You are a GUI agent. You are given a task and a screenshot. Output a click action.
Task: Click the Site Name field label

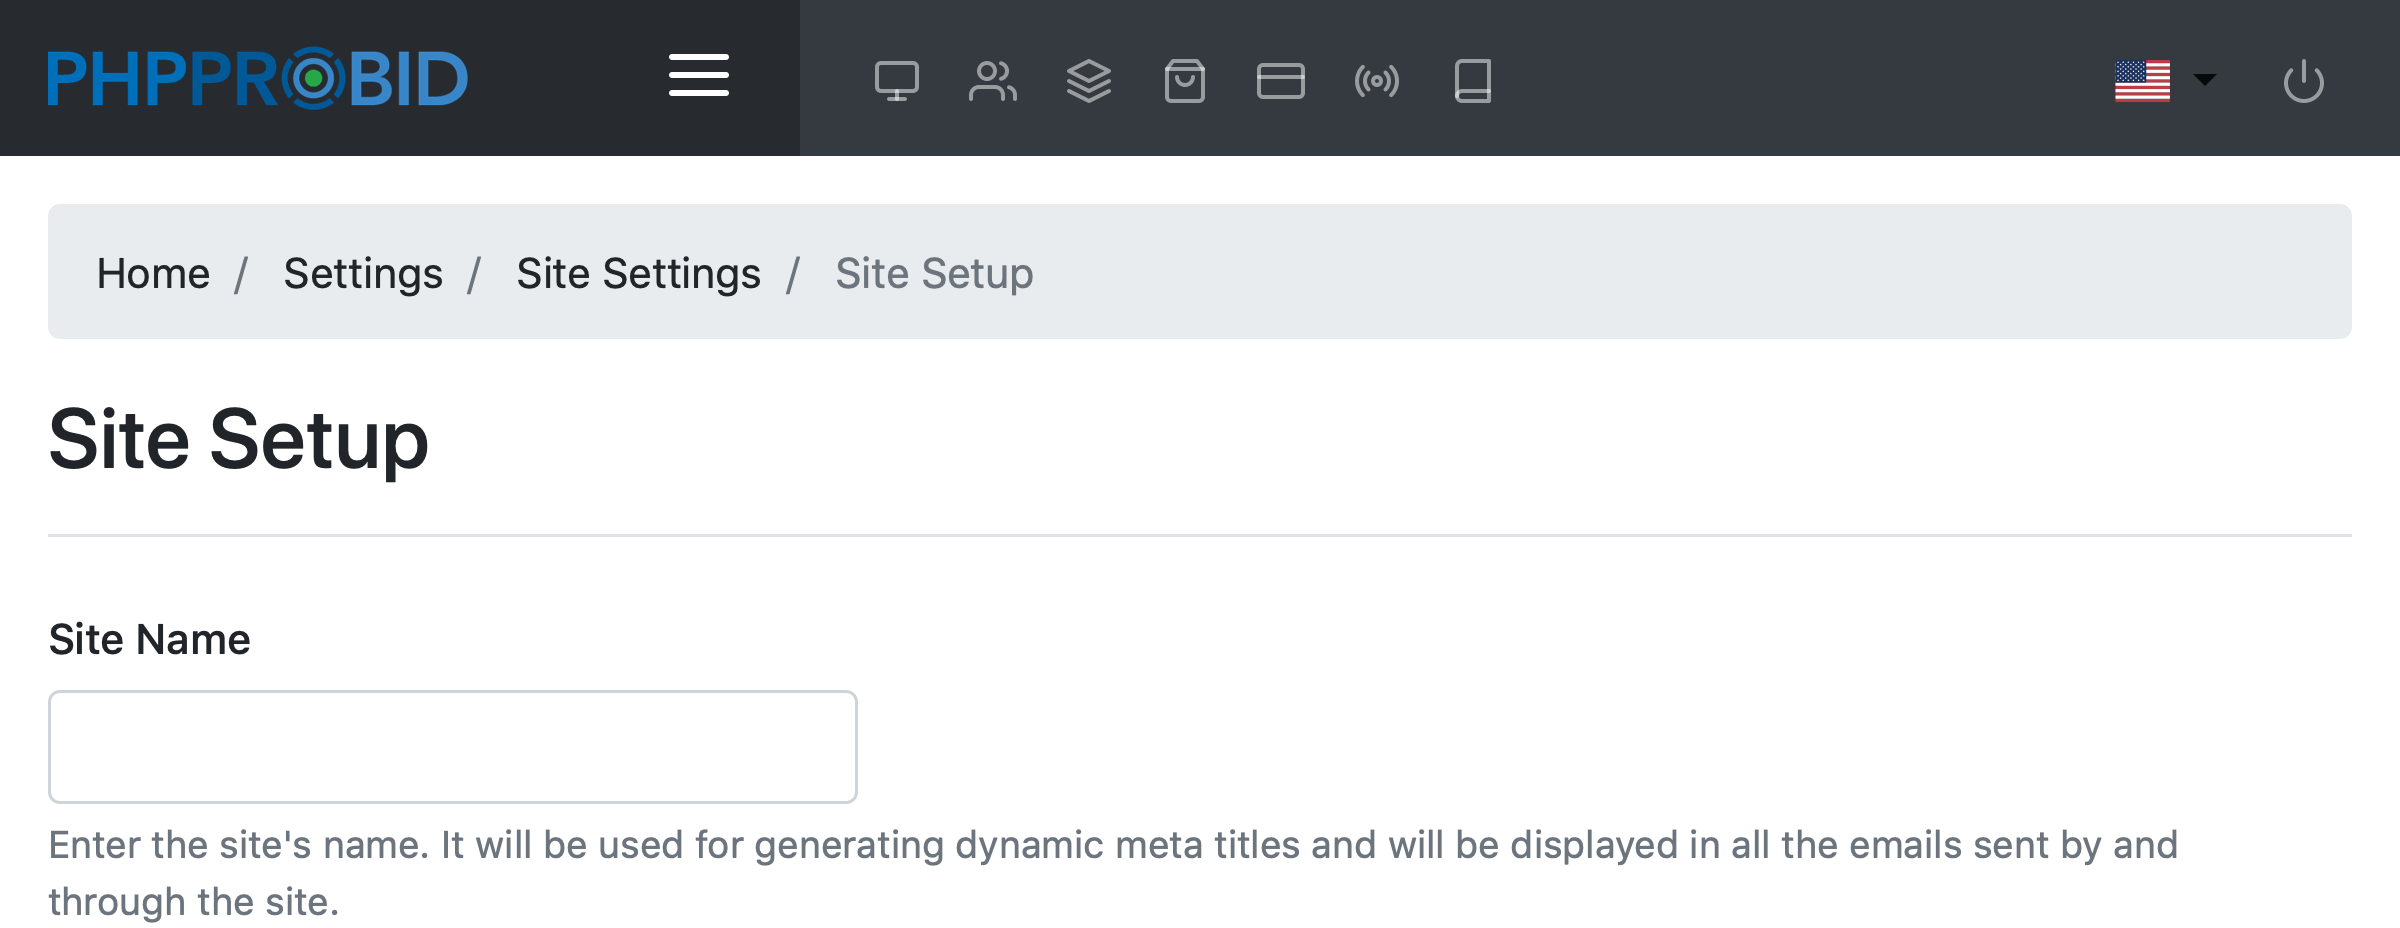[x=150, y=639]
